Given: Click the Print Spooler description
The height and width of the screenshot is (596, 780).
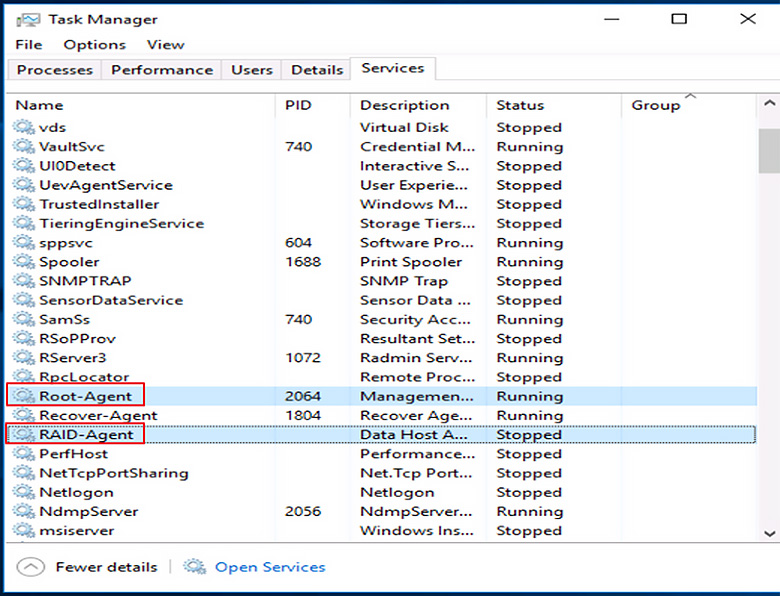Looking at the screenshot, I should (x=411, y=262).
